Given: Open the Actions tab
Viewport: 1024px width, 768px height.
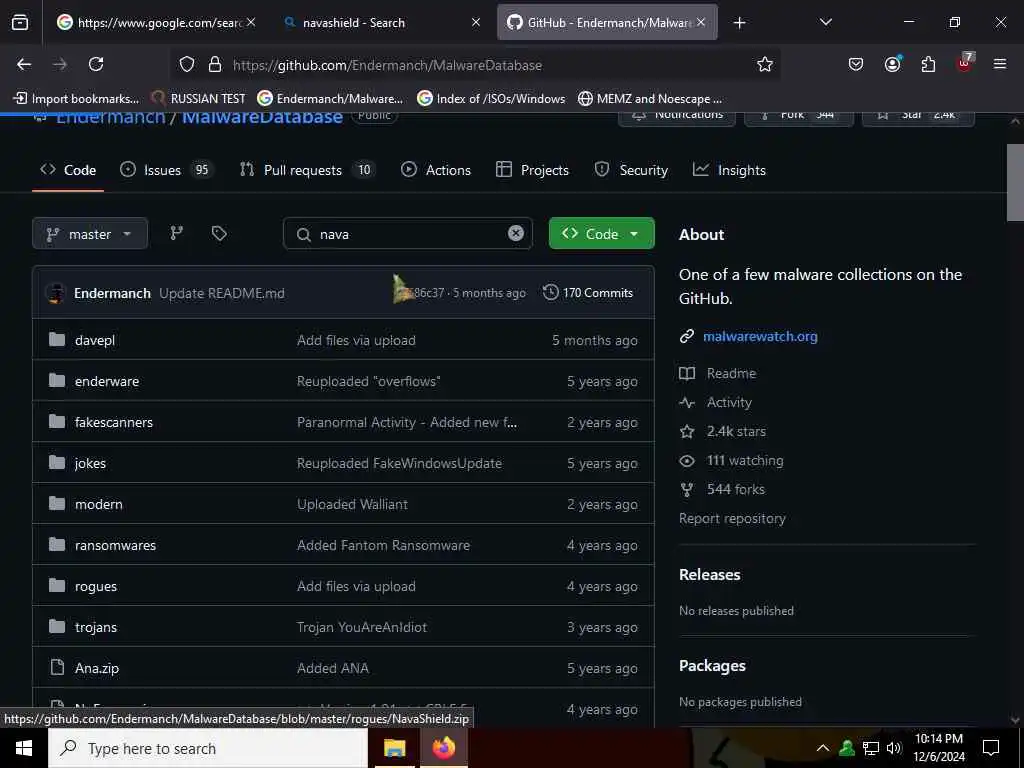Looking at the screenshot, I should 436,170.
